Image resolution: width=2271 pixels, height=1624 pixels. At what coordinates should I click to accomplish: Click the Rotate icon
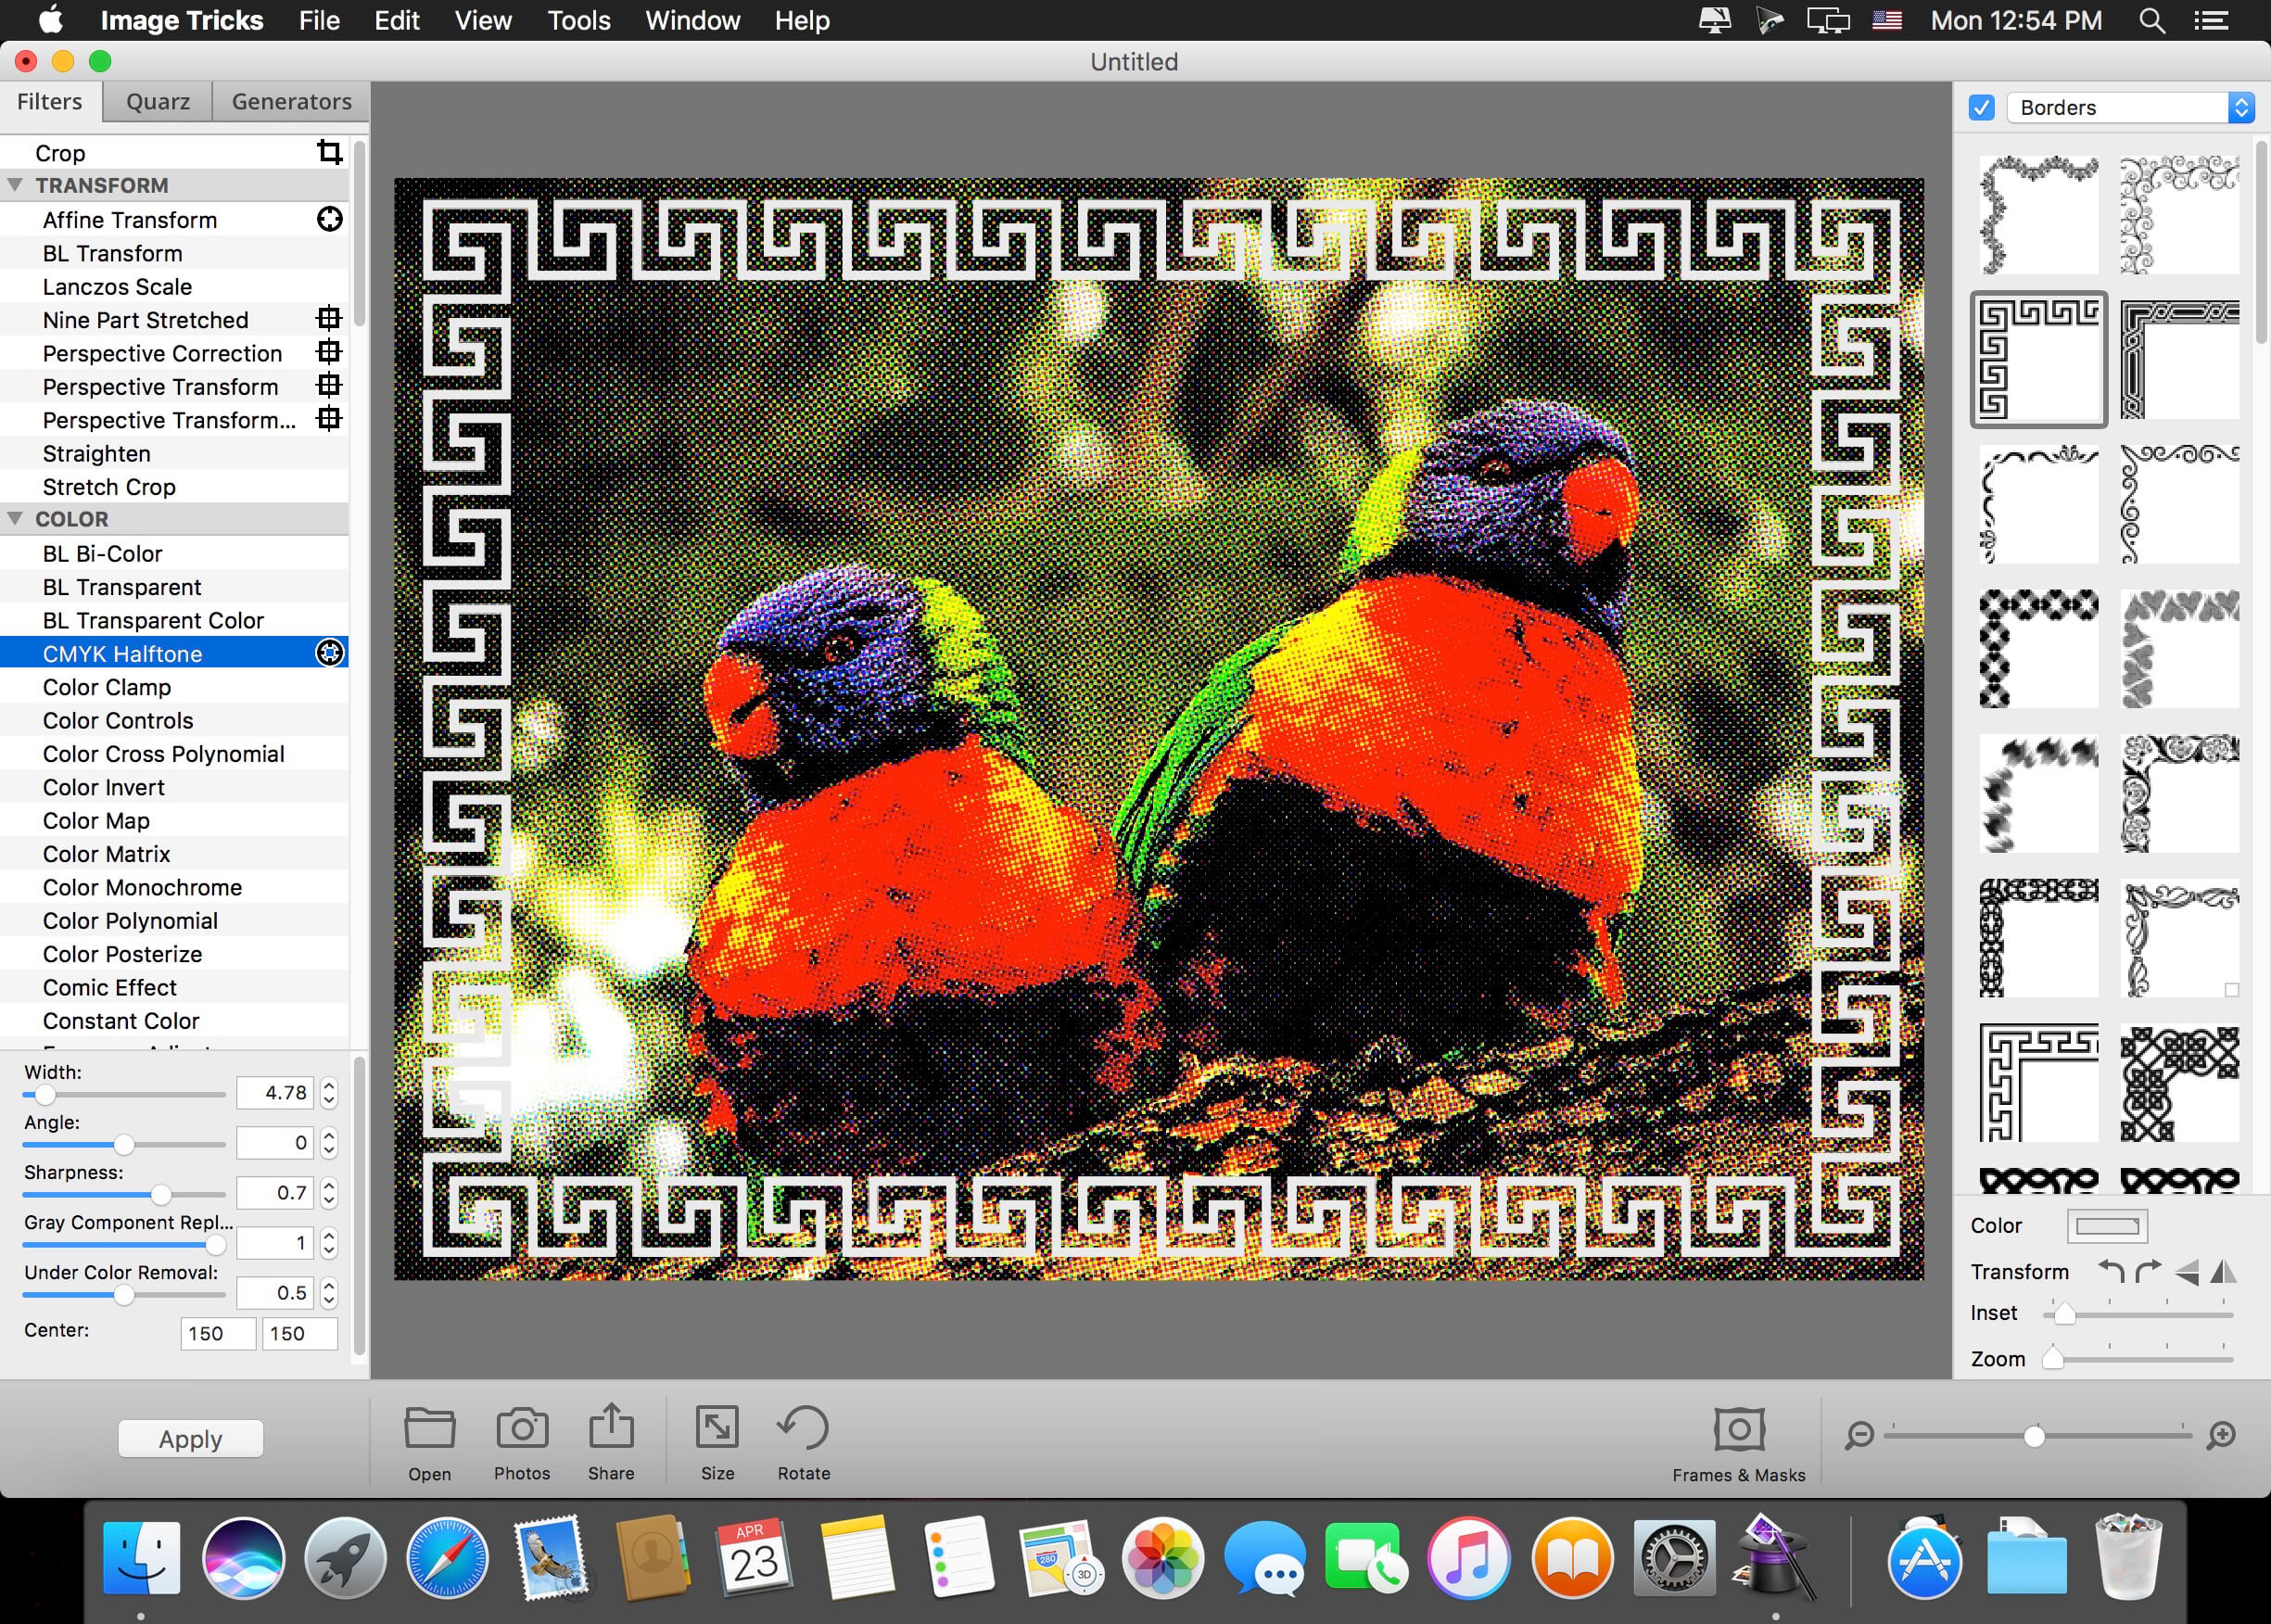tap(803, 1428)
